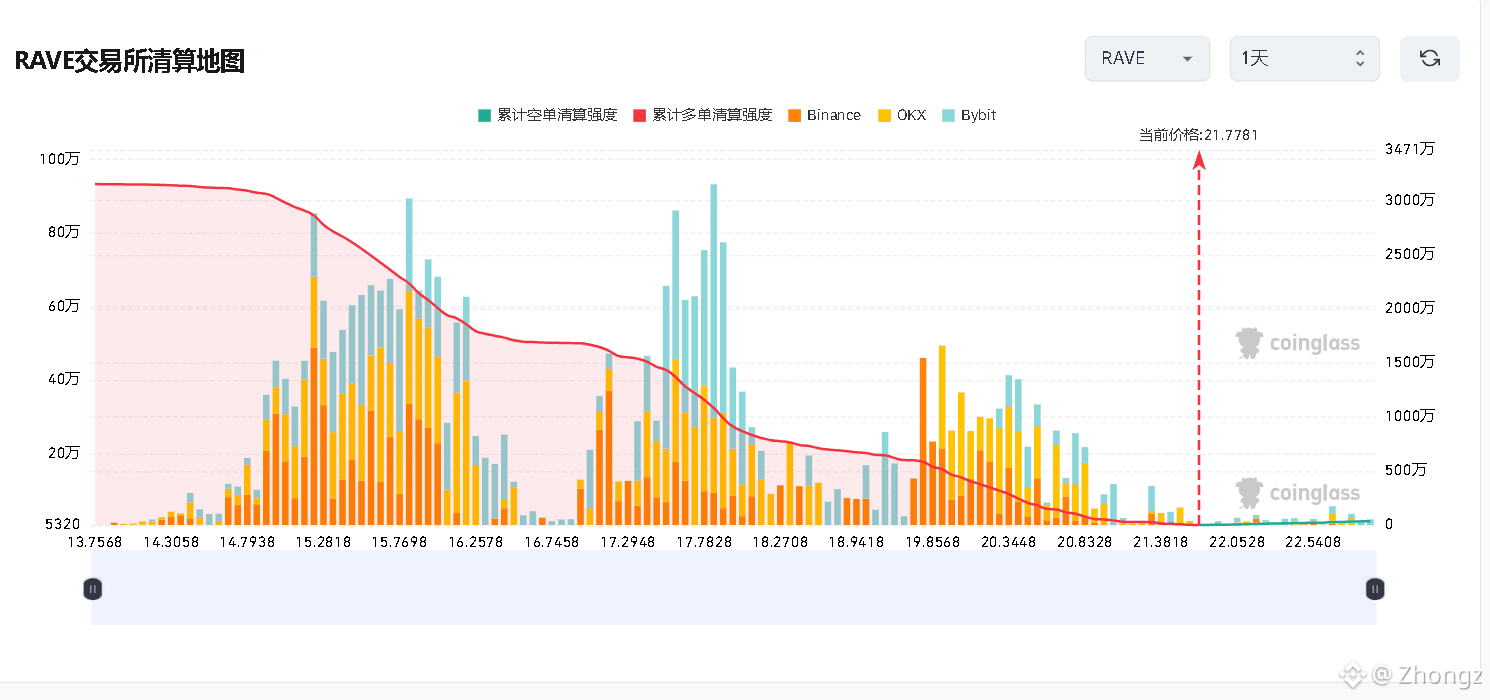Click the orange Binance legend swatch

tap(795, 115)
